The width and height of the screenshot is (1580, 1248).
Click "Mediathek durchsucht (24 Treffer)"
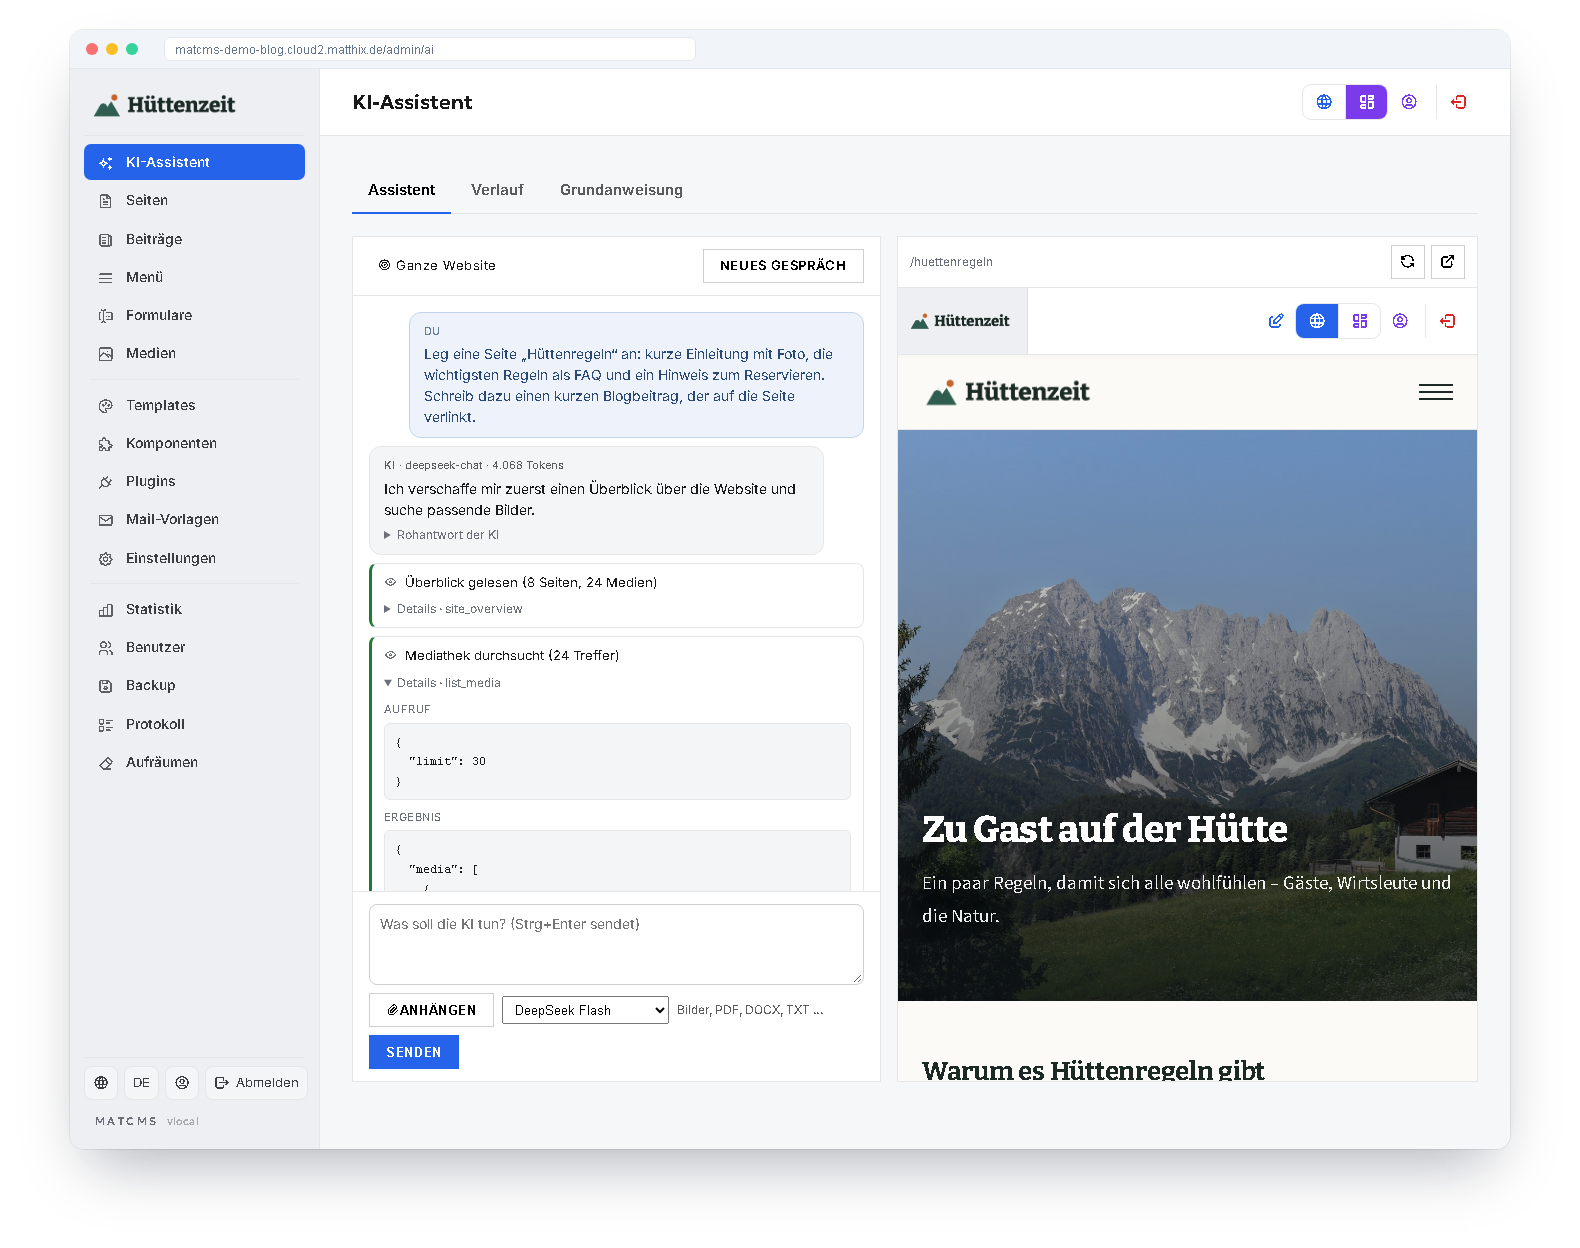click(512, 656)
